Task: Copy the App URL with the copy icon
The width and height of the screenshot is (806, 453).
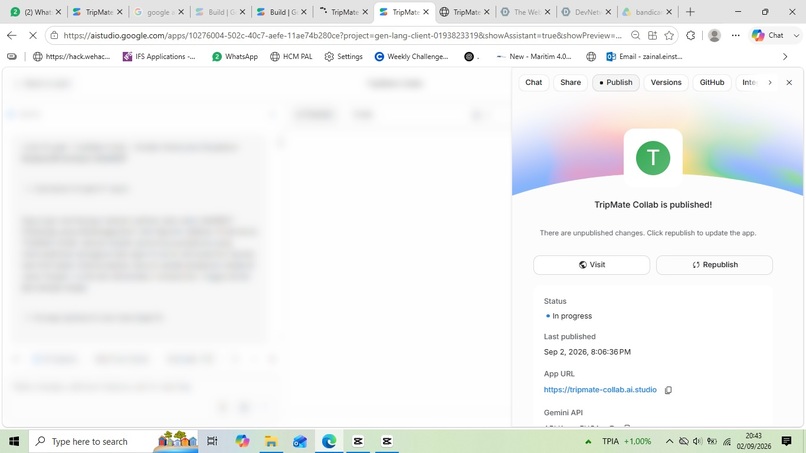Action: [668, 390]
